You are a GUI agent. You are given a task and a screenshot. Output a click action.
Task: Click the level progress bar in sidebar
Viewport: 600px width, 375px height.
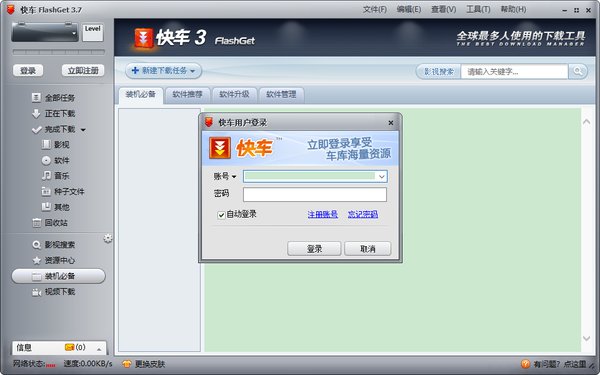[x=59, y=52]
